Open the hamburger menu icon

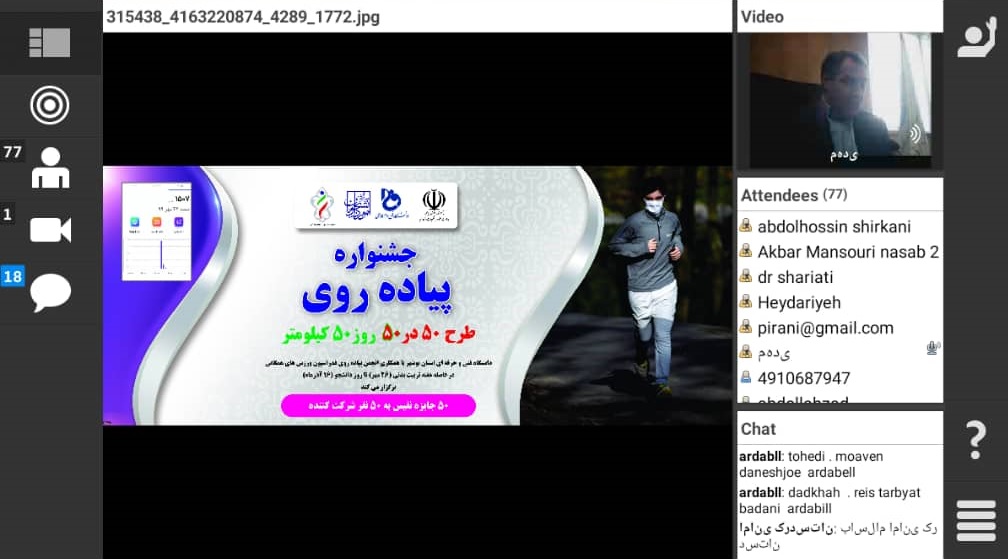pyautogui.click(x=976, y=520)
